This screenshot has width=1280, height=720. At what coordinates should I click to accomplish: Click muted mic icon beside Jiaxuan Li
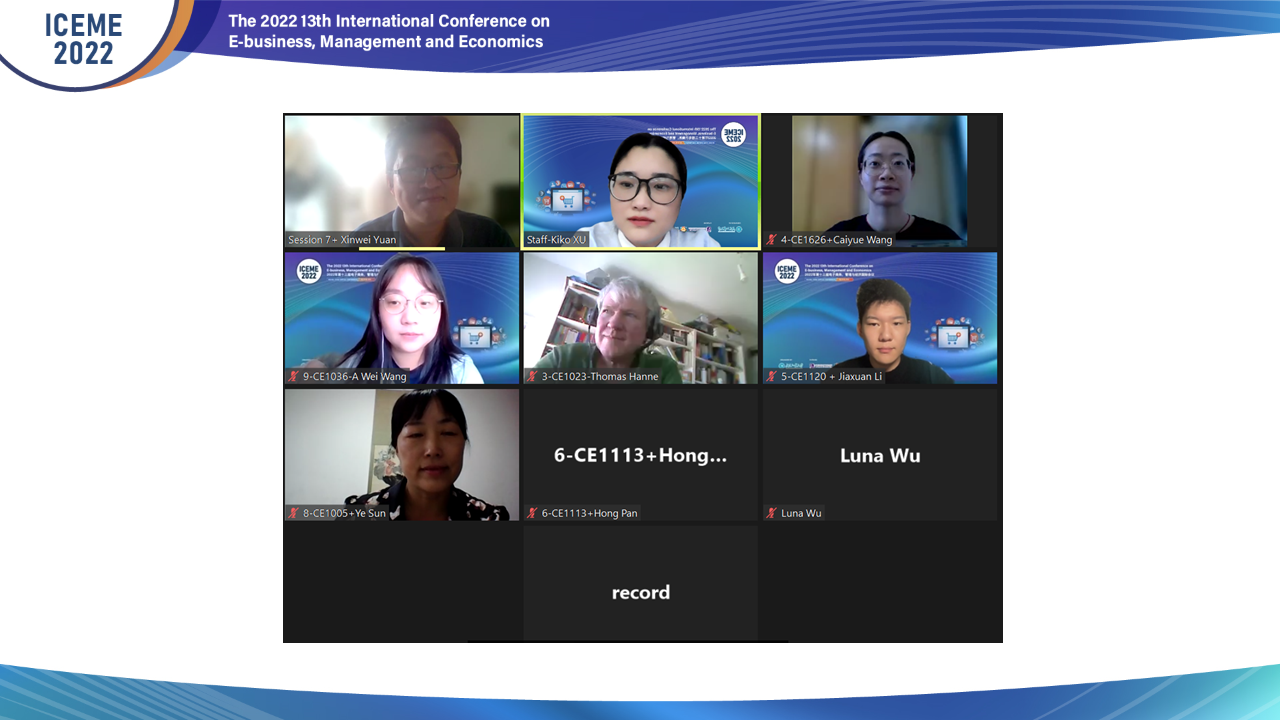(x=772, y=377)
